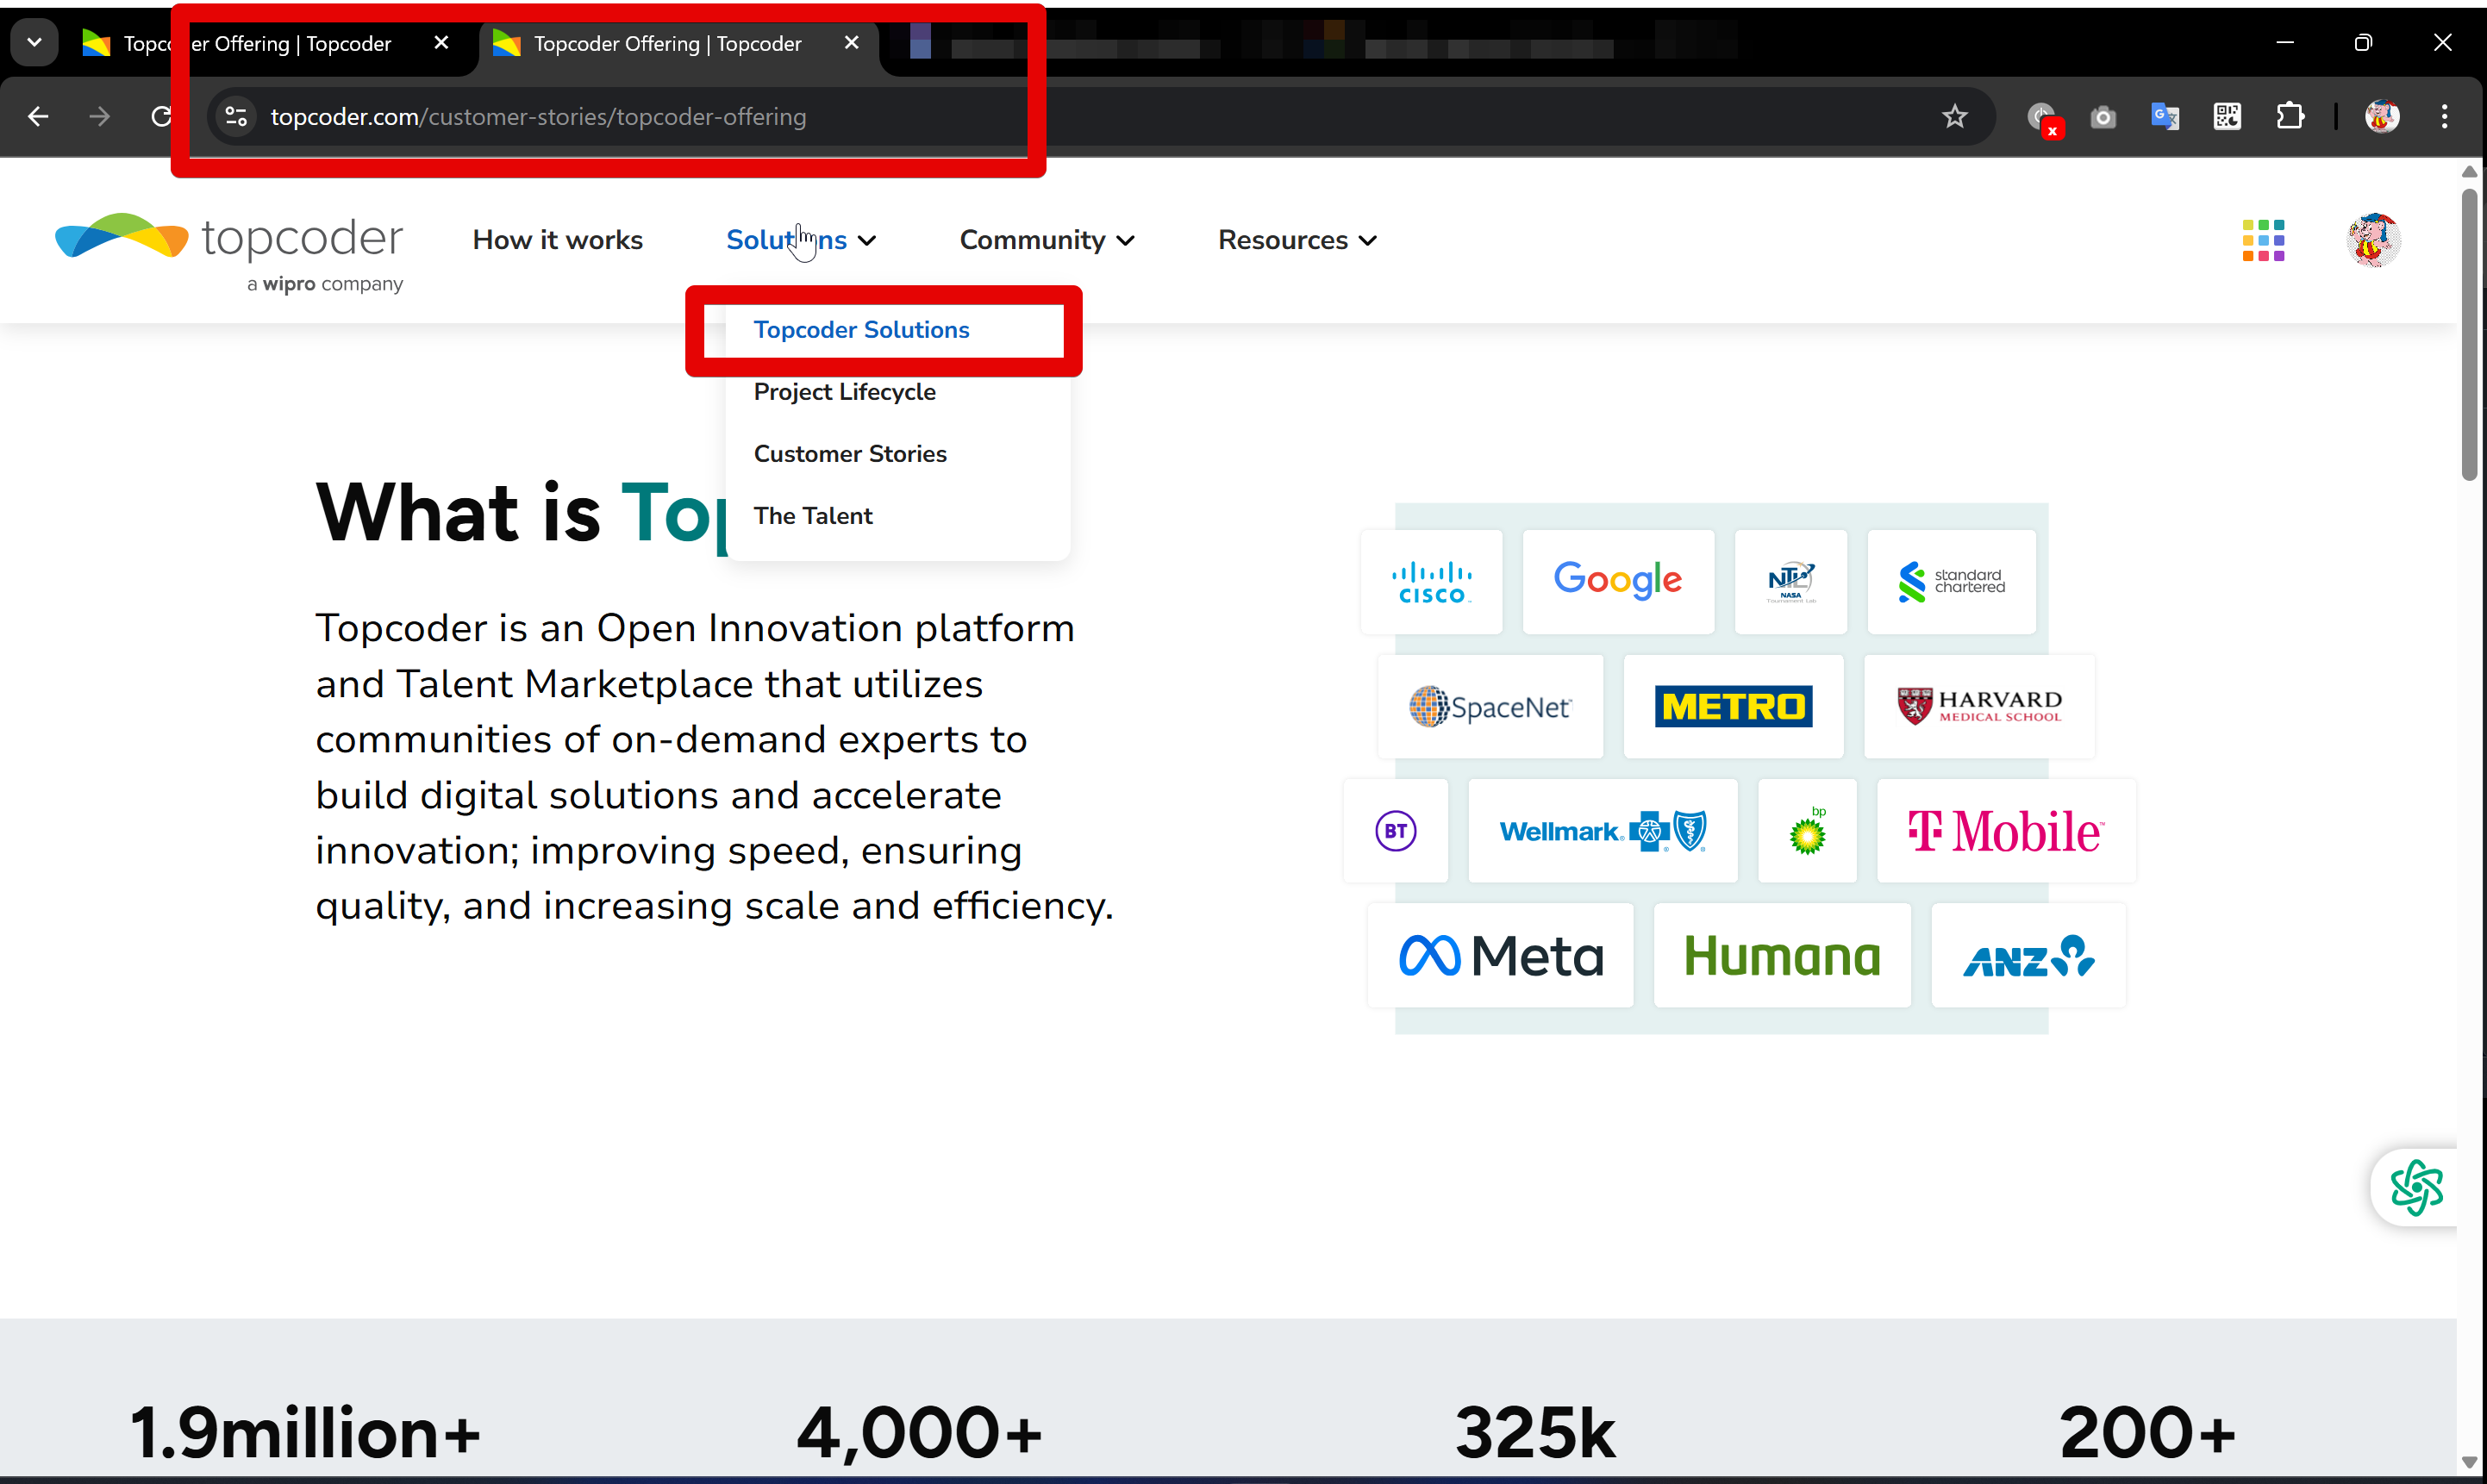Click the Topcoder logo
2487x1484 pixels.
coord(229,250)
